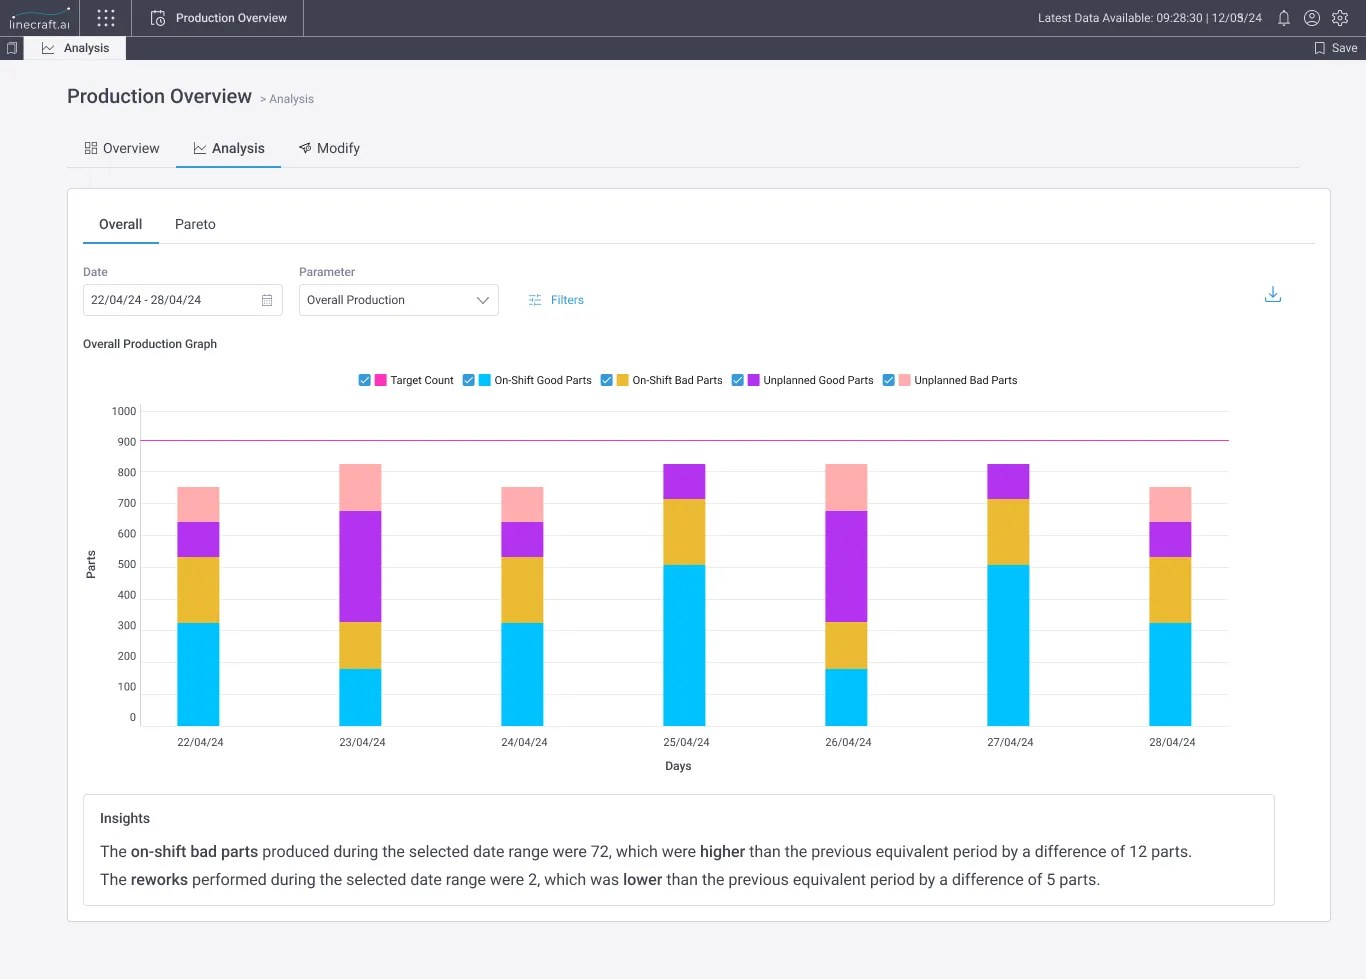Screen dimensions: 1366x979
Task: Open the date range calendar icon
Action: (x=267, y=300)
